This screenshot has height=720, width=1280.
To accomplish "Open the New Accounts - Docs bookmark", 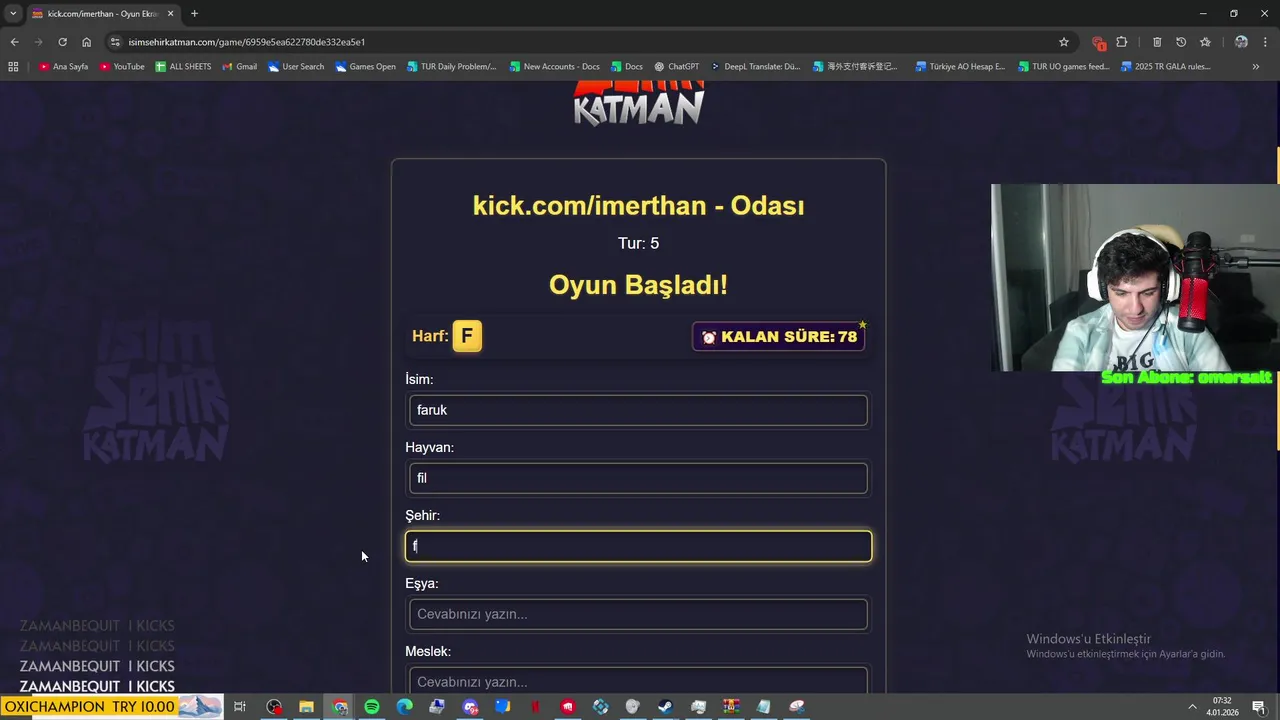I will point(555,67).
